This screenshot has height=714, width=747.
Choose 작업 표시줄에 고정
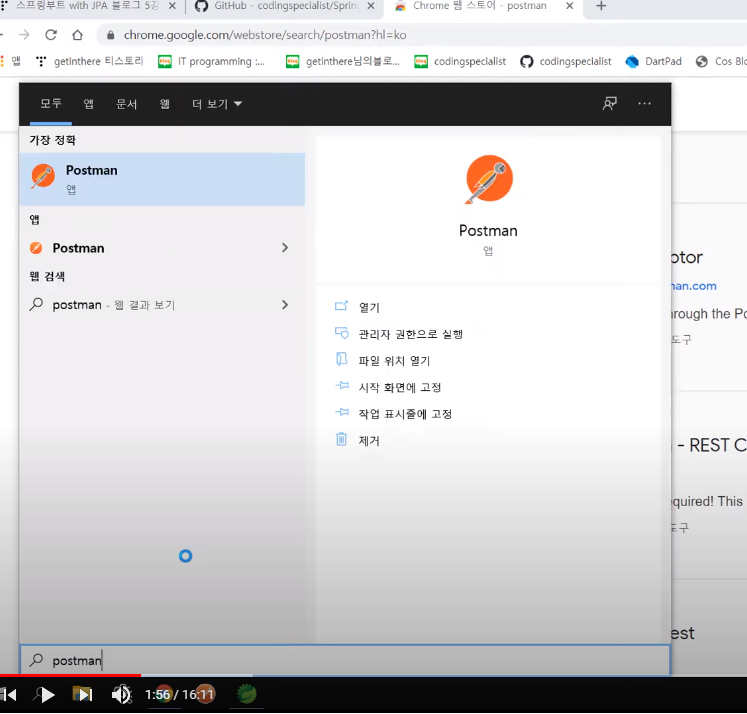pos(405,414)
